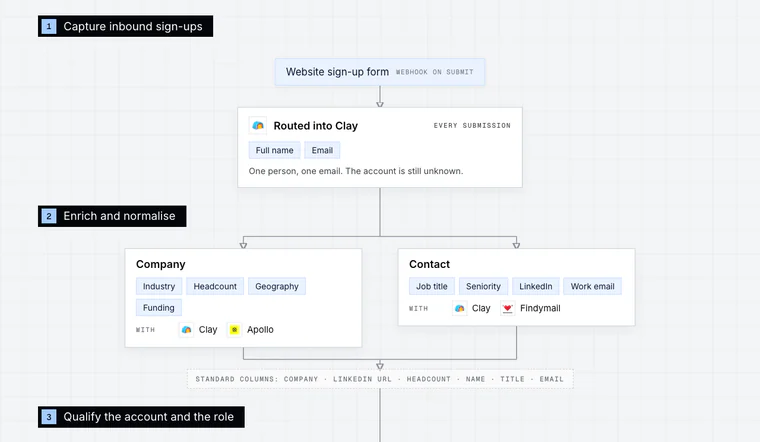This screenshot has height=442, width=760.
Task: Click the Job title tag
Action: tap(432, 286)
